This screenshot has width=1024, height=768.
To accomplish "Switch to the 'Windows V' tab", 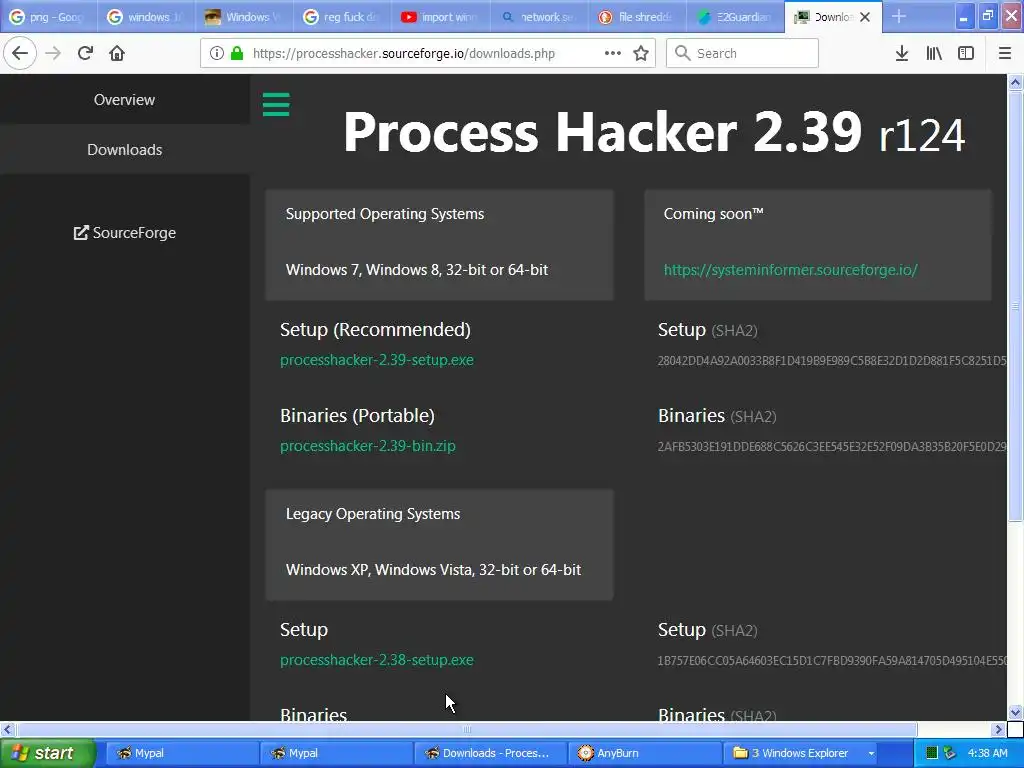I will 244,17.
